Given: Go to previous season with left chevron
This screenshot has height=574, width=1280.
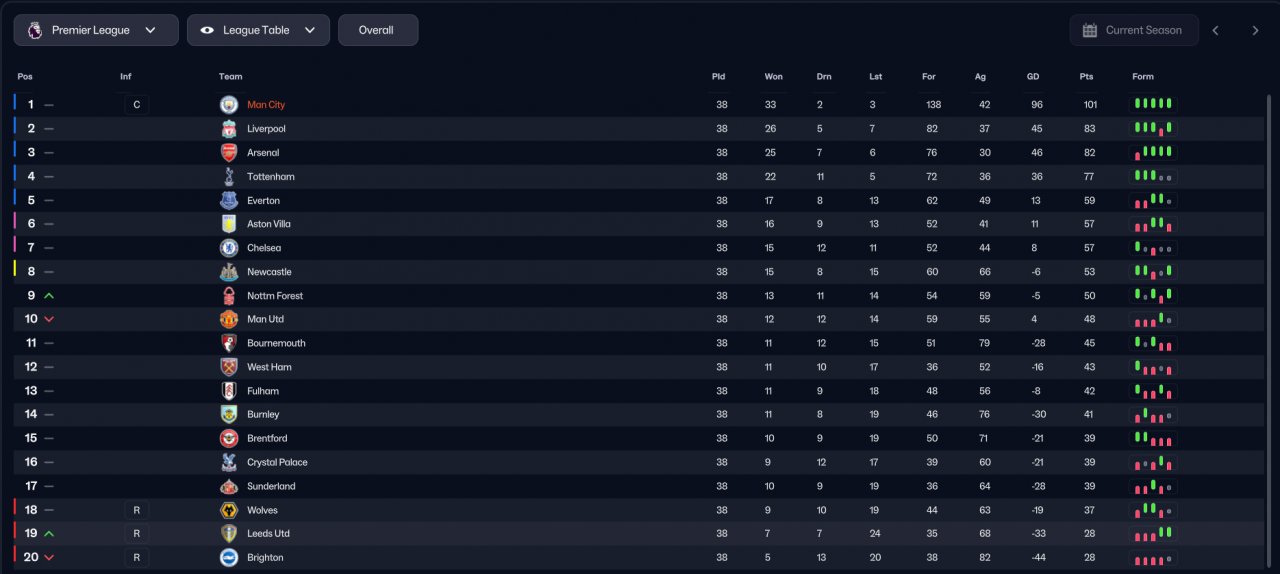Looking at the screenshot, I should click(x=1216, y=30).
